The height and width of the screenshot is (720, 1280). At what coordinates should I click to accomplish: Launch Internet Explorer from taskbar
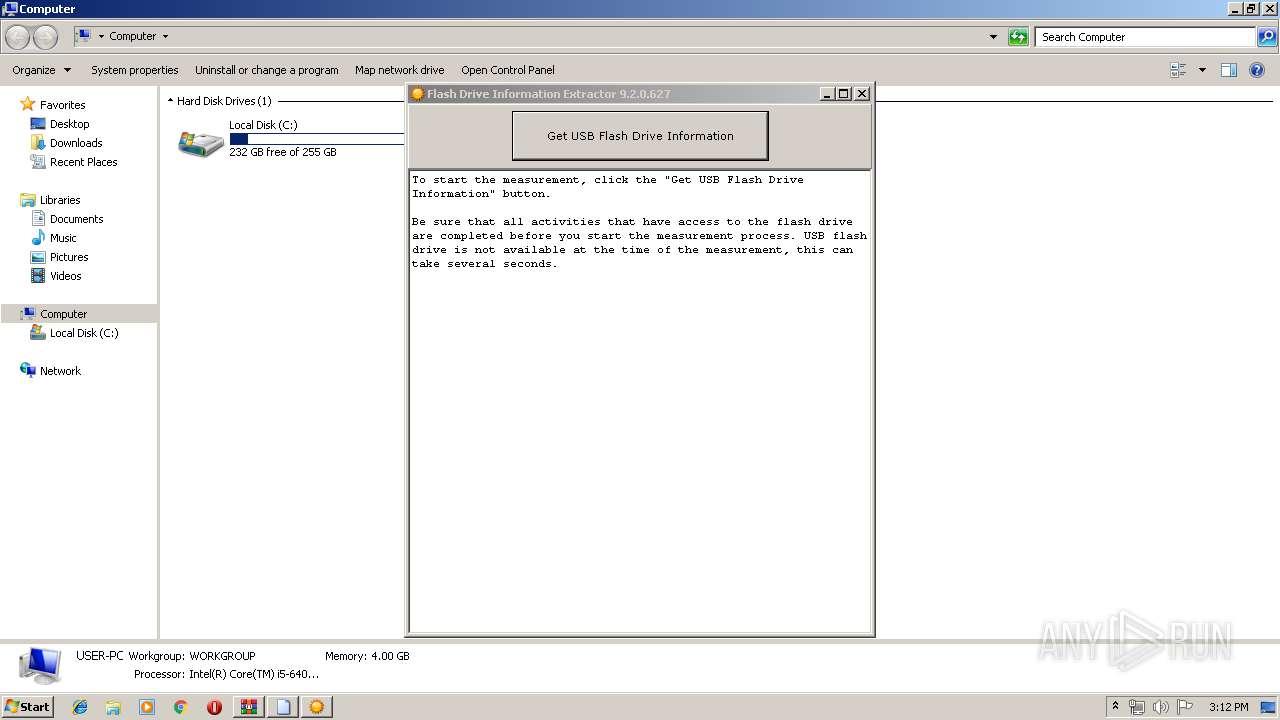pyautogui.click(x=80, y=707)
